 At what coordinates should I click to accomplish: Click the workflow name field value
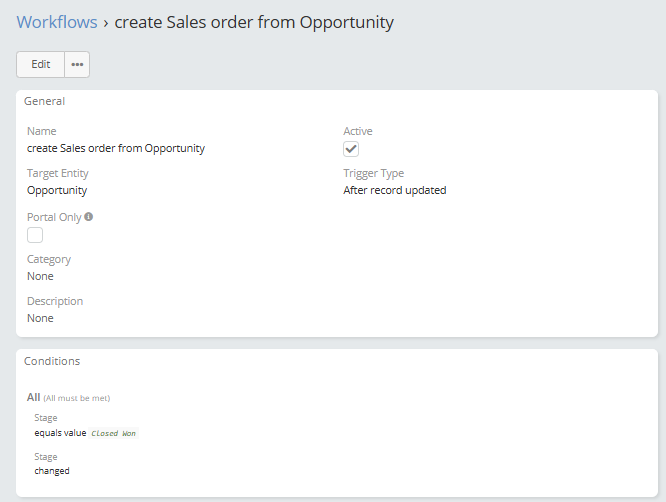(116, 148)
